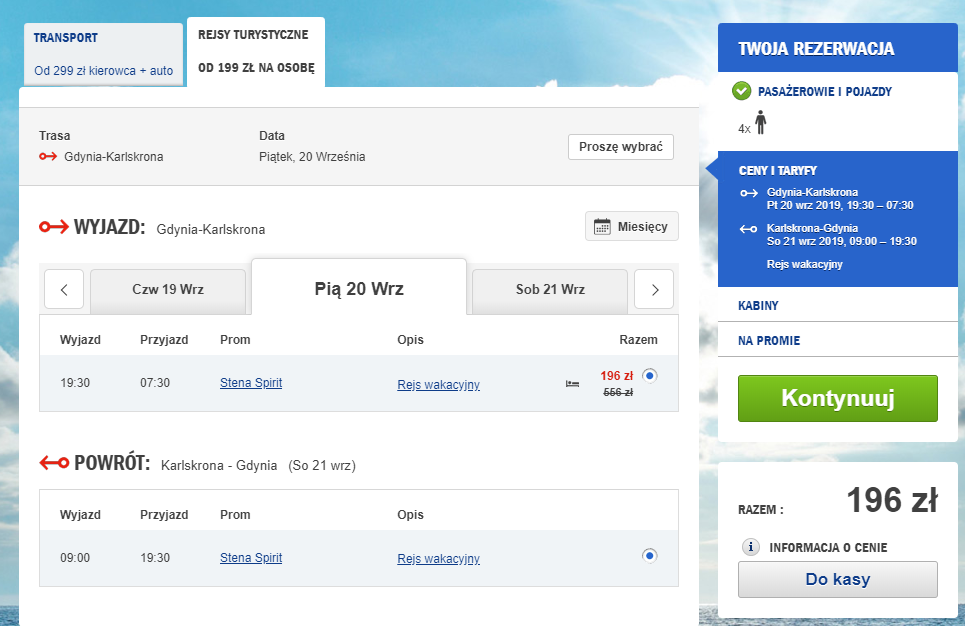Click the passenger figure icon in reservation panel
Image resolution: width=965 pixels, height=626 pixels.
[761, 122]
